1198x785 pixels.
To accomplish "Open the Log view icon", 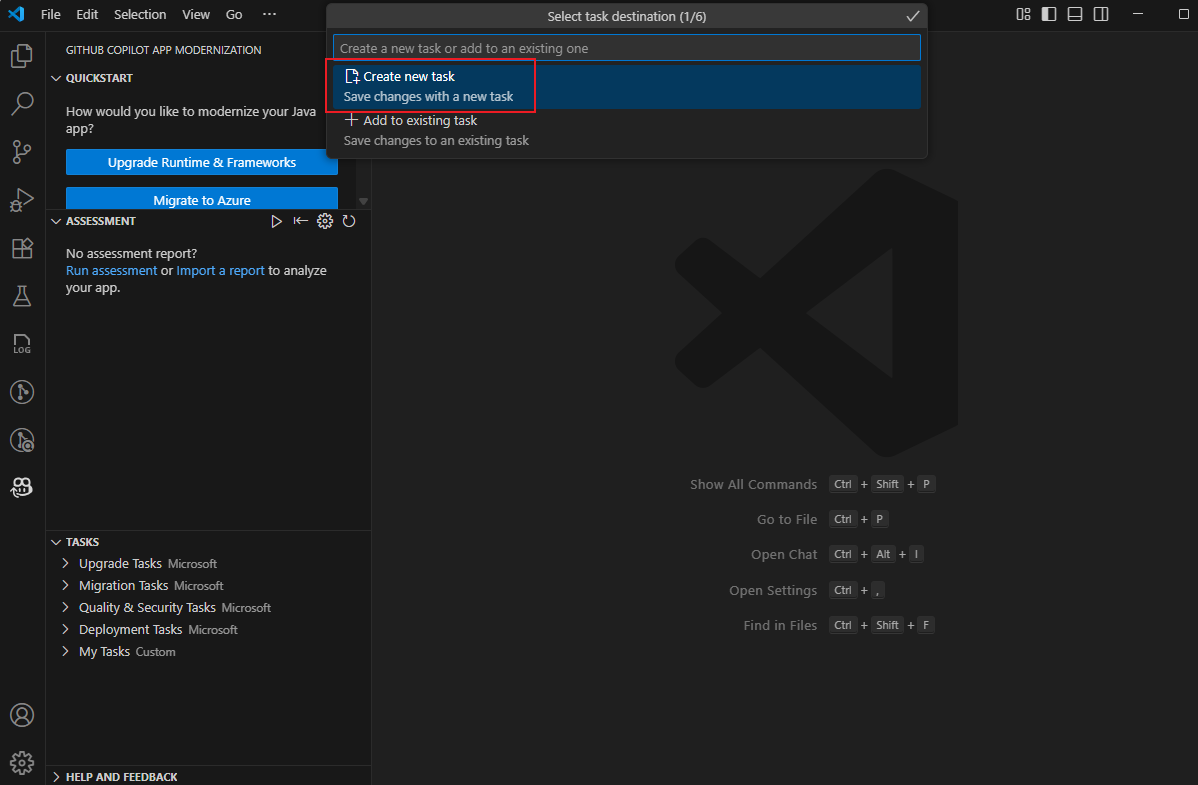I will pyautogui.click(x=22, y=344).
